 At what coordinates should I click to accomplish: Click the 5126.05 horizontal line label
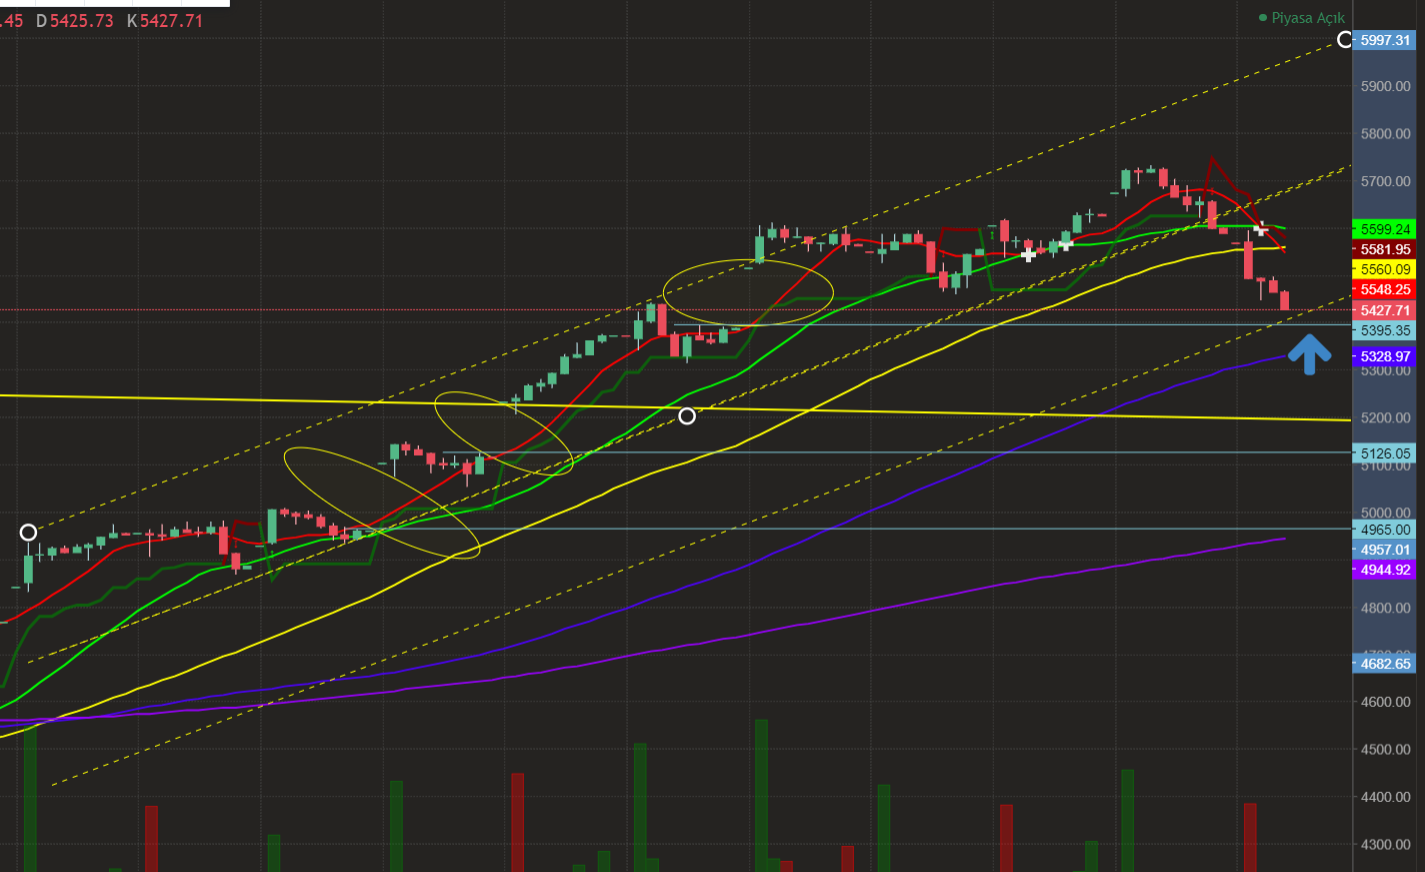pyautogui.click(x=1385, y=453)
